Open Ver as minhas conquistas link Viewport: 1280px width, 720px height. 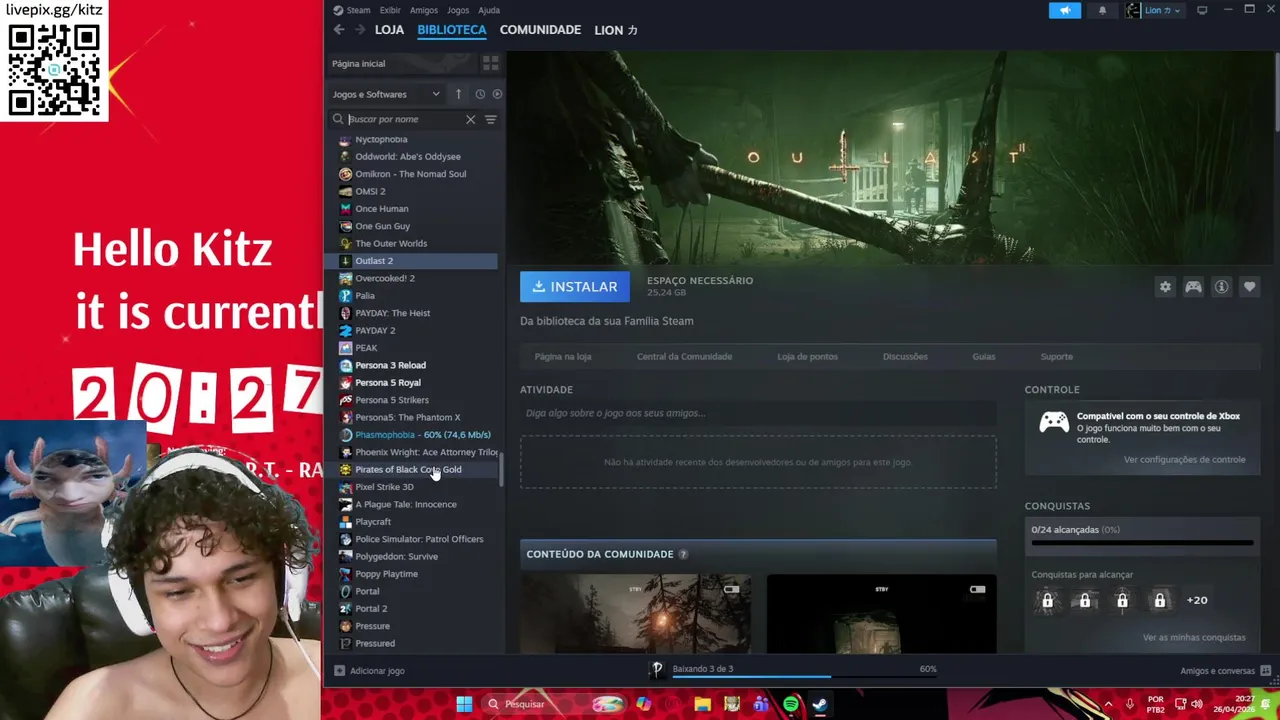(1194, 637)
